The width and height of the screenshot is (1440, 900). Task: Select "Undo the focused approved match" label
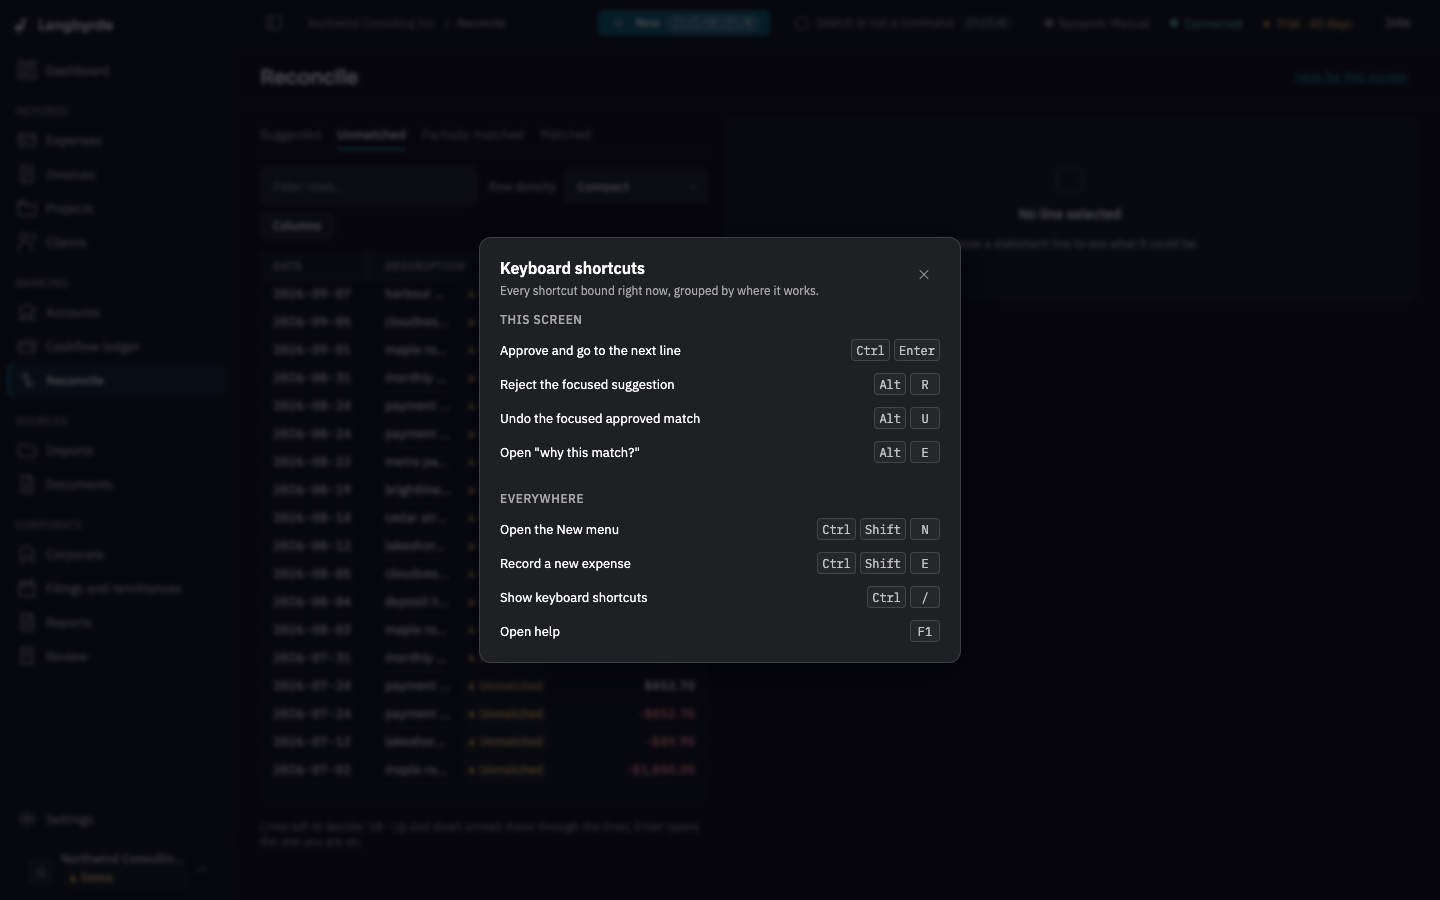point(600,419)
